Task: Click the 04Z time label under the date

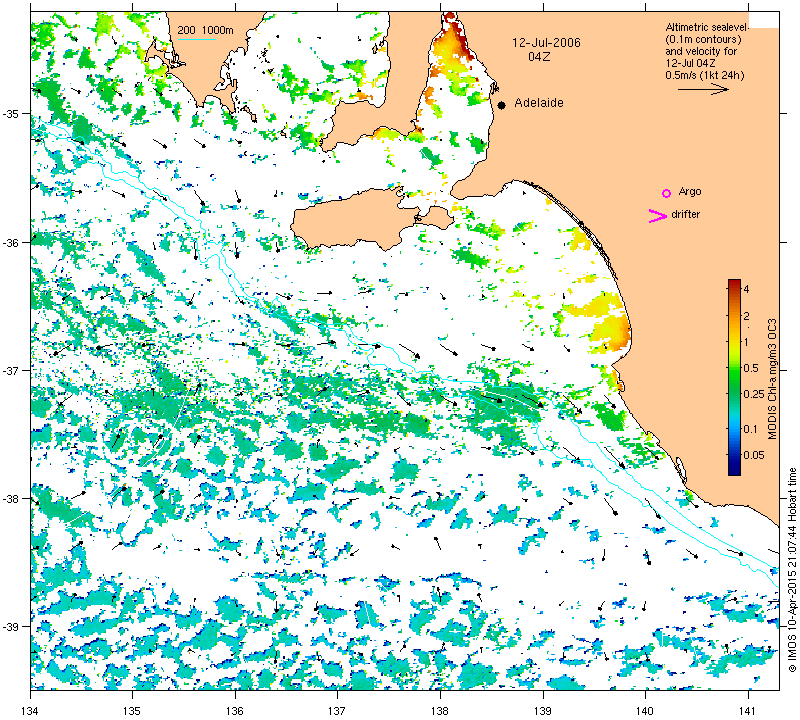Action: tap(539, 57)
